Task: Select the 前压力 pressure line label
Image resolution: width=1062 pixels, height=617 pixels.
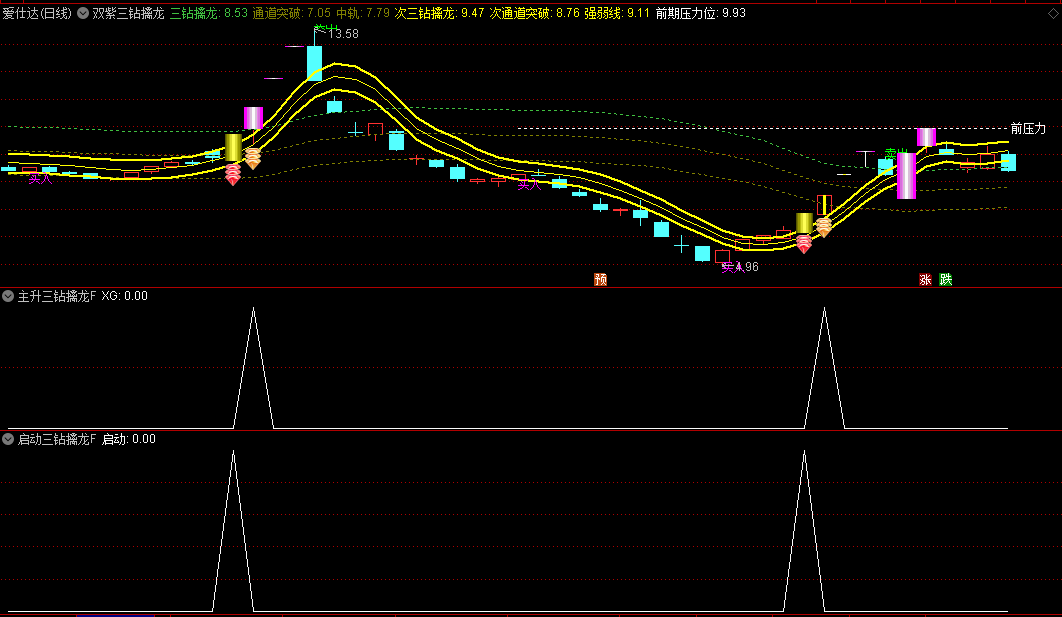Action: 1027,129
